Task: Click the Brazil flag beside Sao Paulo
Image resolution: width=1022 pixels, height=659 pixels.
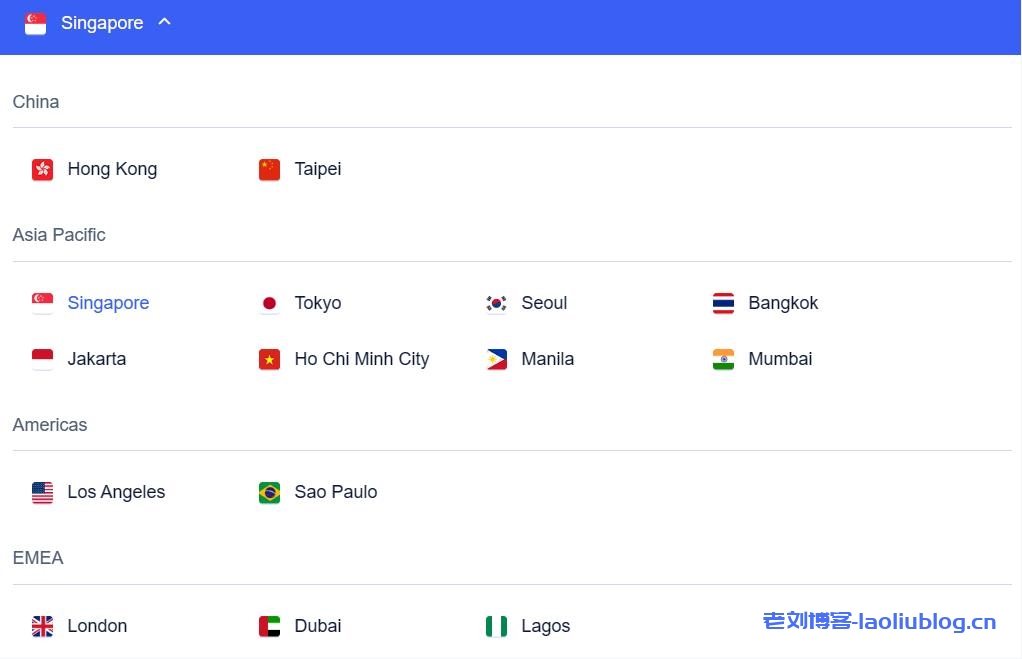Action: (269, 492)
